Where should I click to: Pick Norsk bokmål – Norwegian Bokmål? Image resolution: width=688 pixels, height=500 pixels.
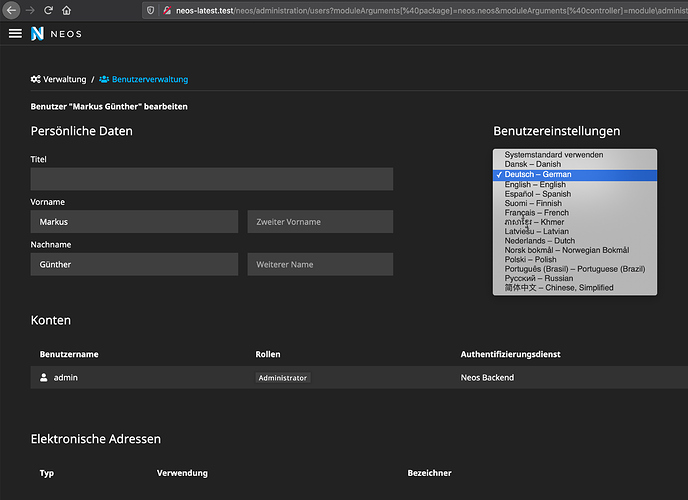pos(575,250)
